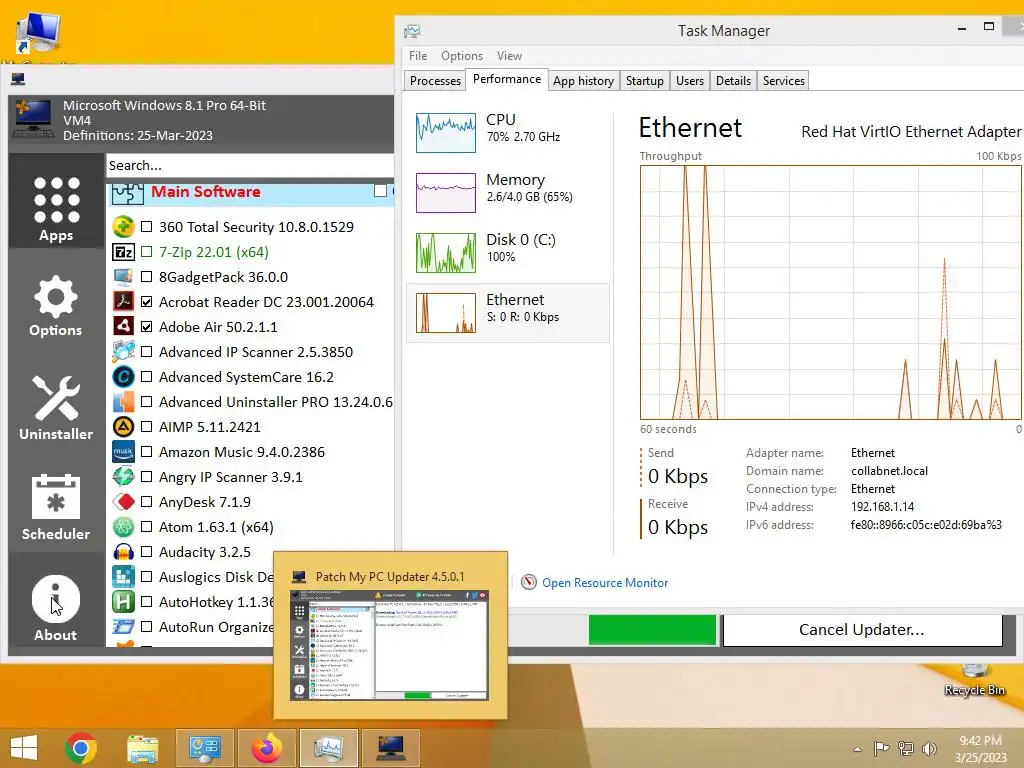This screenshot has width=1024, height=768.
Task: Open the Scheduler calendar section
Action: pyautogui.click(x=56, y=507)
